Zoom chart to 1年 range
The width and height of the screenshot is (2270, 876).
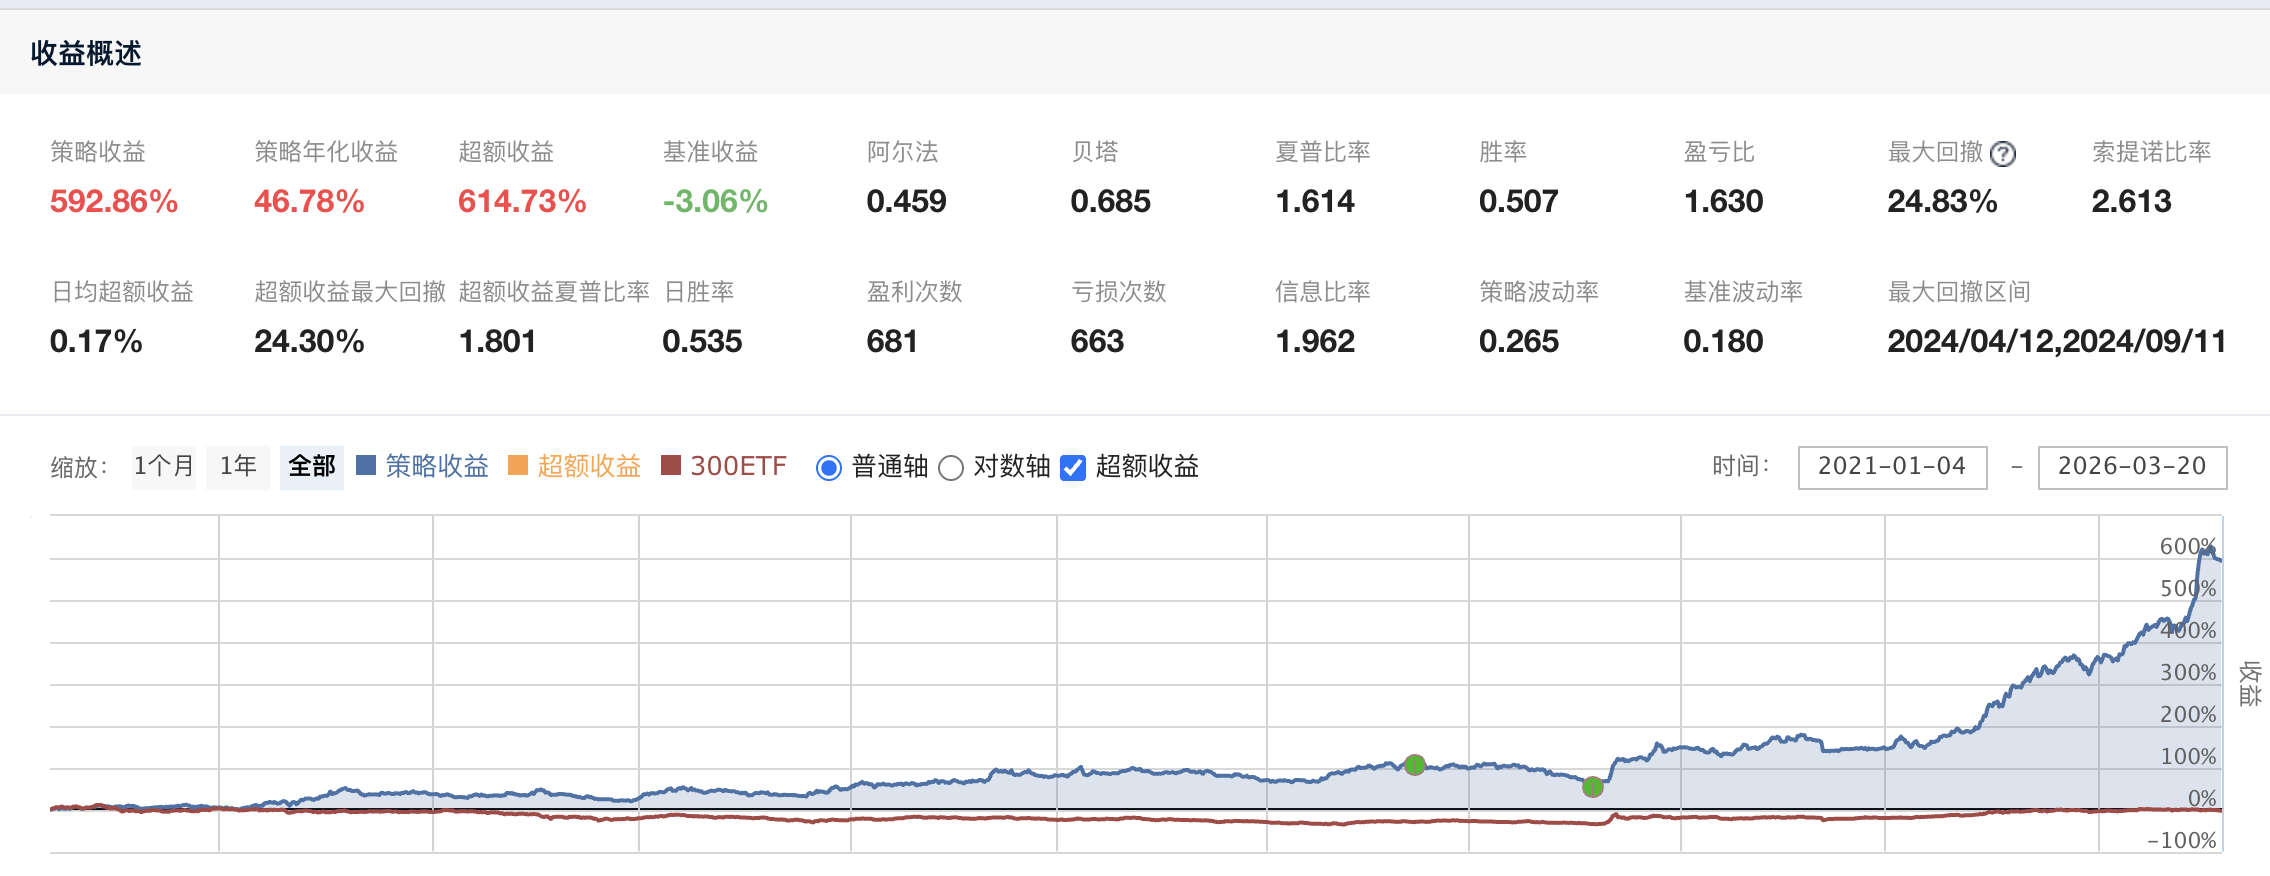238,467
